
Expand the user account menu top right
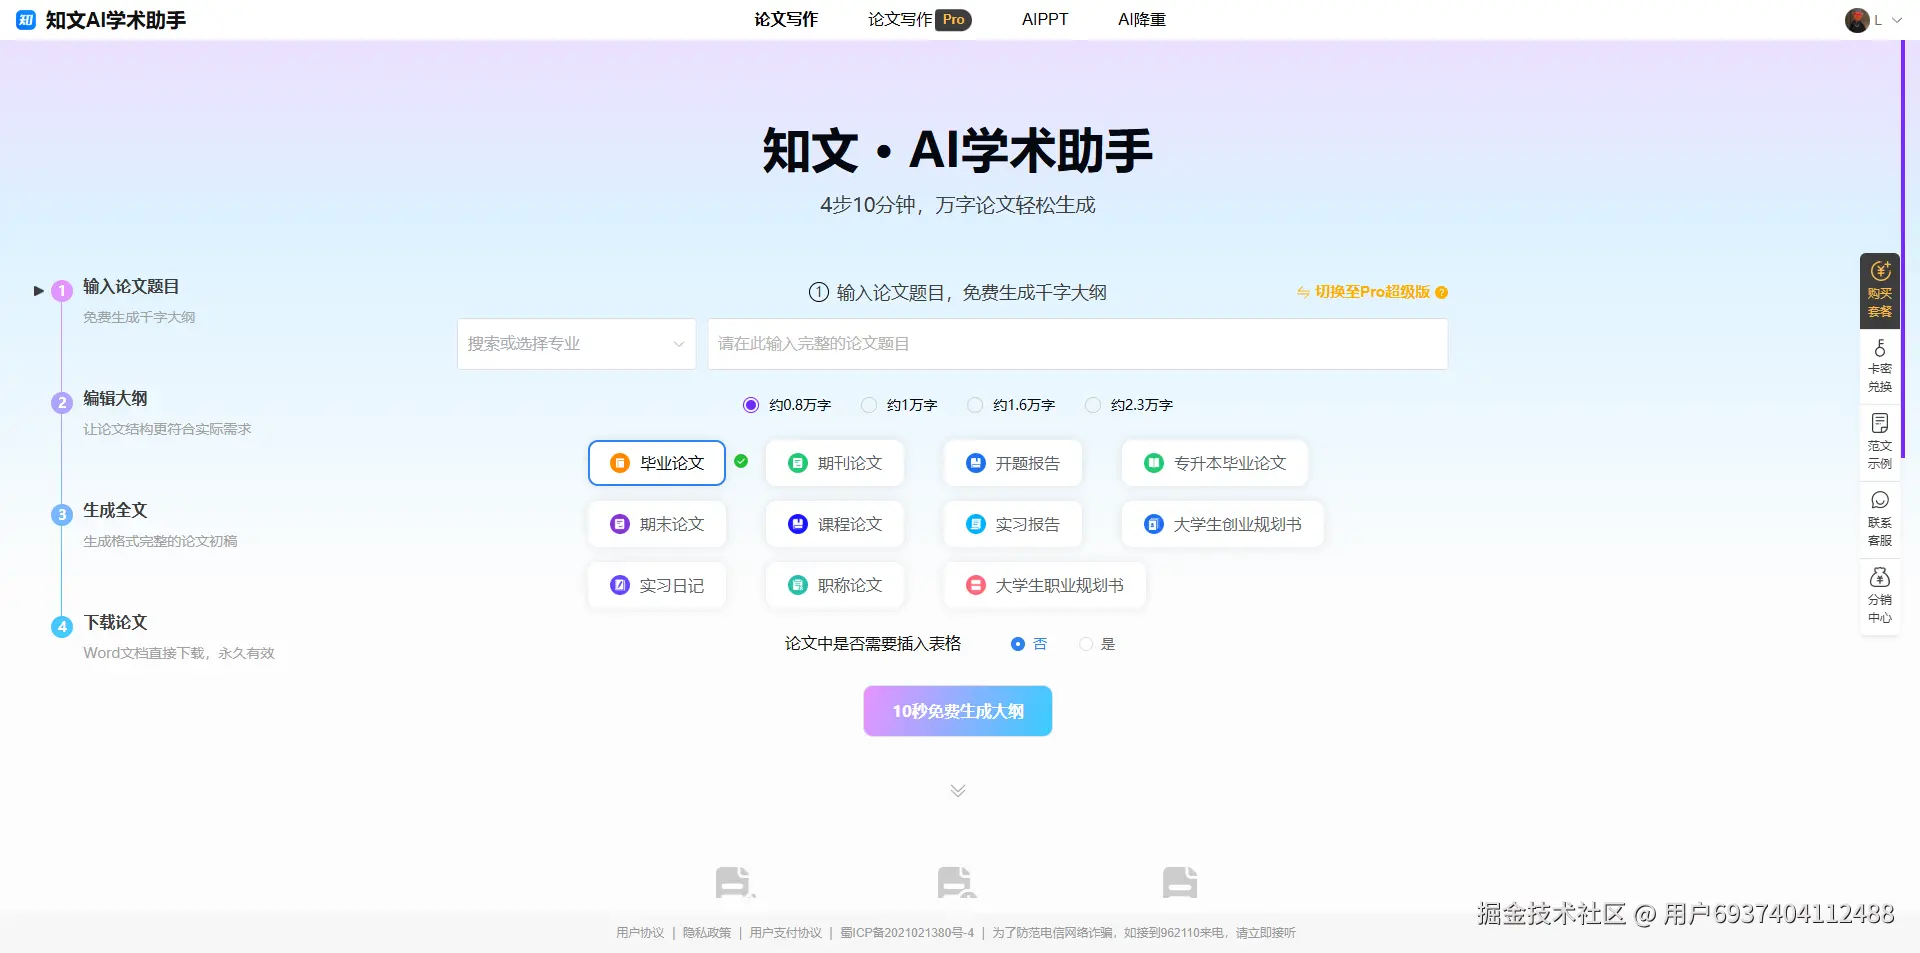pos(1875,19)
